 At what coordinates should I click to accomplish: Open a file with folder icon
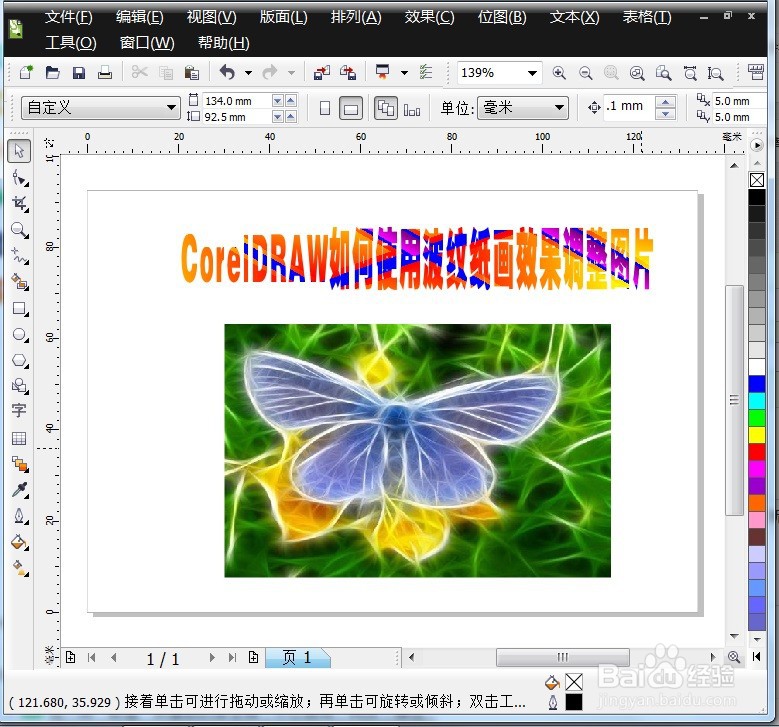52,73
